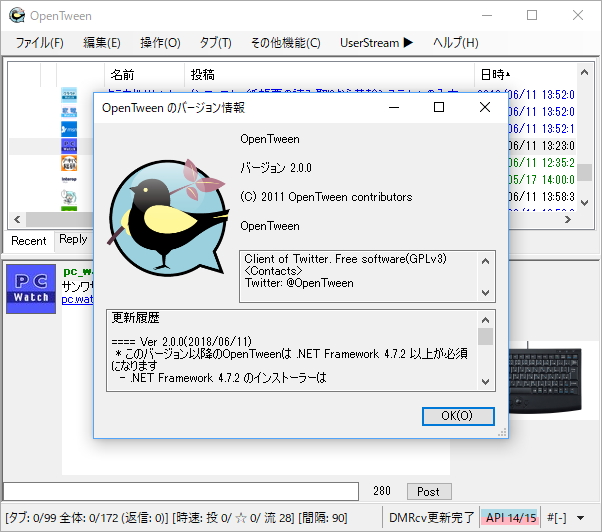The height and width of the screenshot is (532, 602).
Task: Select the top light-blue avatar timeline row
Action: coord(69,94)
